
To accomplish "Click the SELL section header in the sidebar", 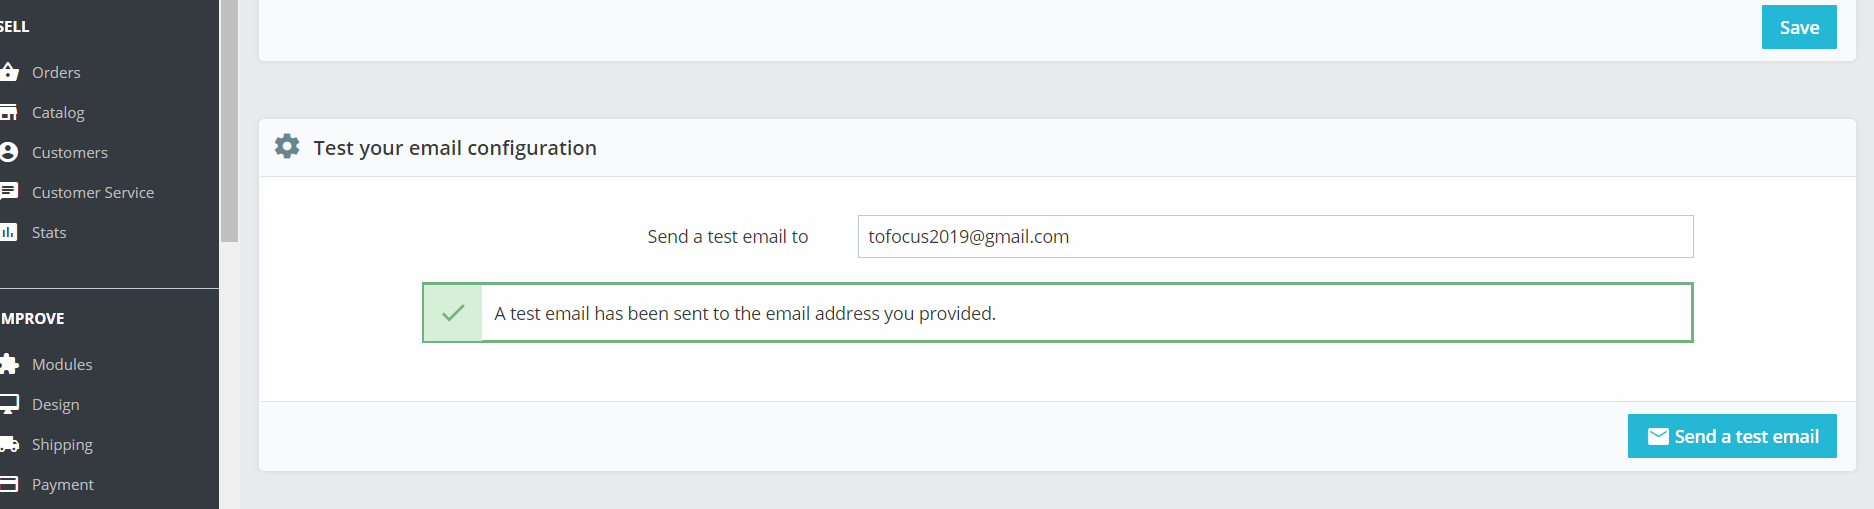I will (x=14, y=27).
